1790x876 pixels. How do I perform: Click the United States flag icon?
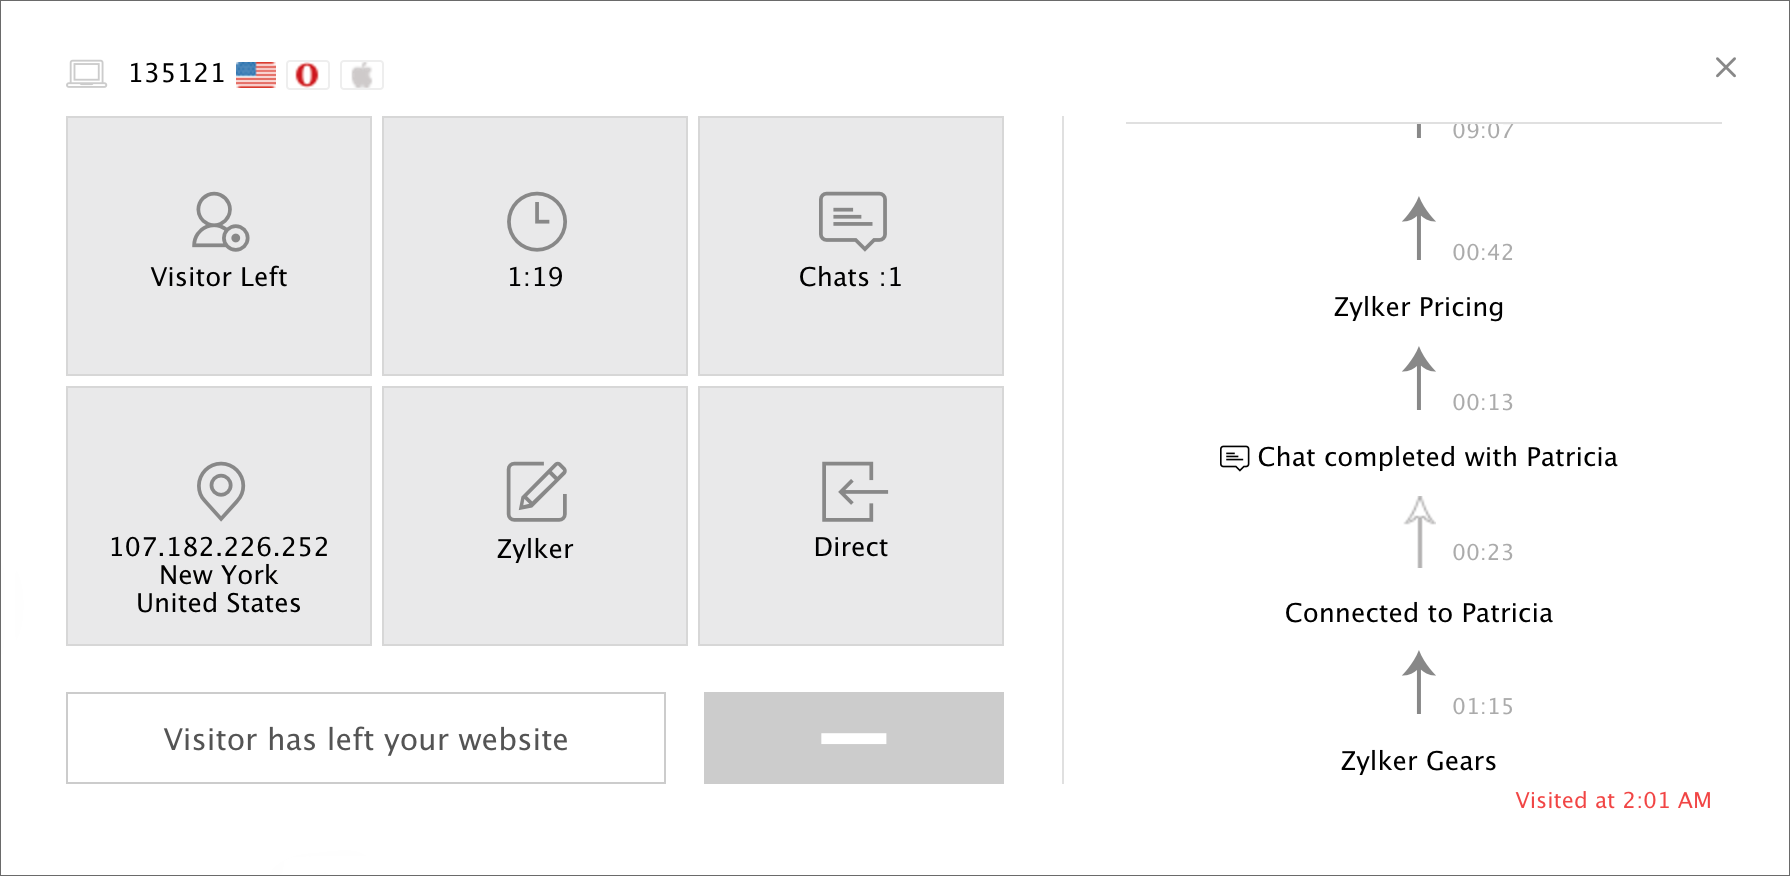tap(256, 74)
